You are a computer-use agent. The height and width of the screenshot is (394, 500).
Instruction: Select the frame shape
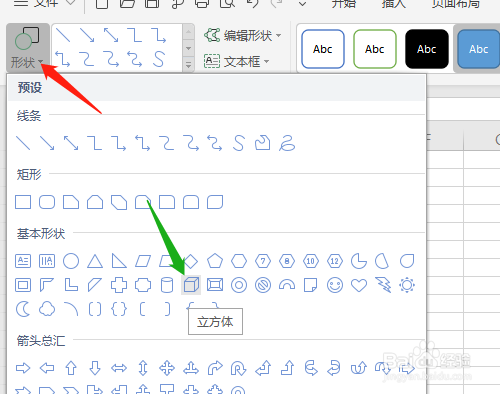click(x=23, y=285)
